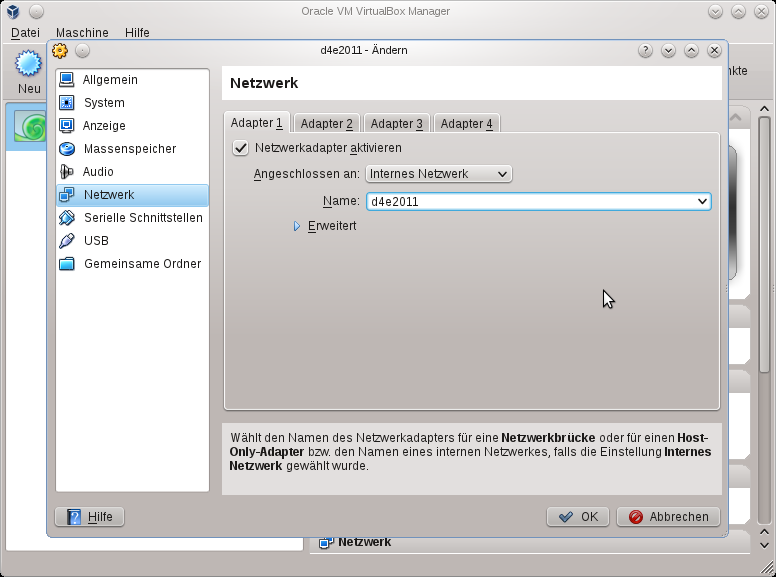Click the Anzeige monitor icon
The height and width of the screenshot is (577, 776).
[66, 126]
